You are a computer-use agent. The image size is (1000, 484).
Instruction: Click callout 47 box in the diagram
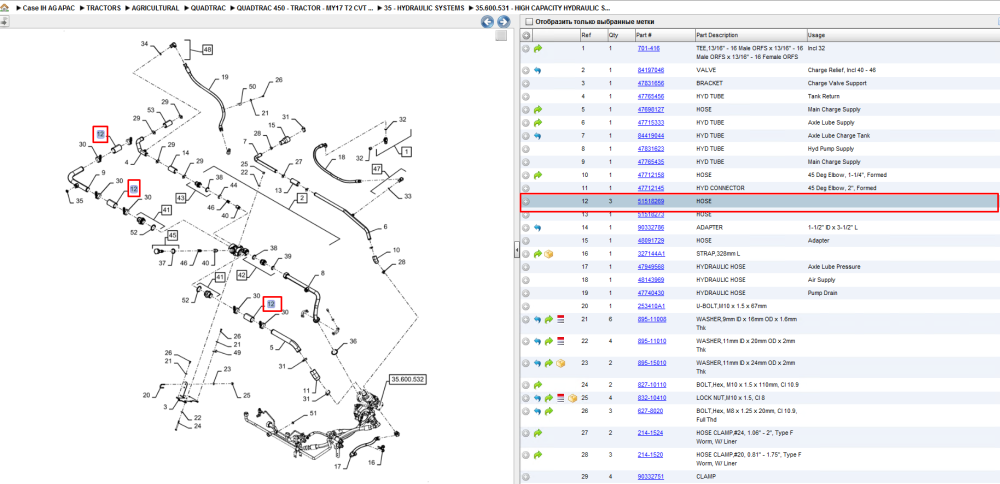(x=376, y=169)
